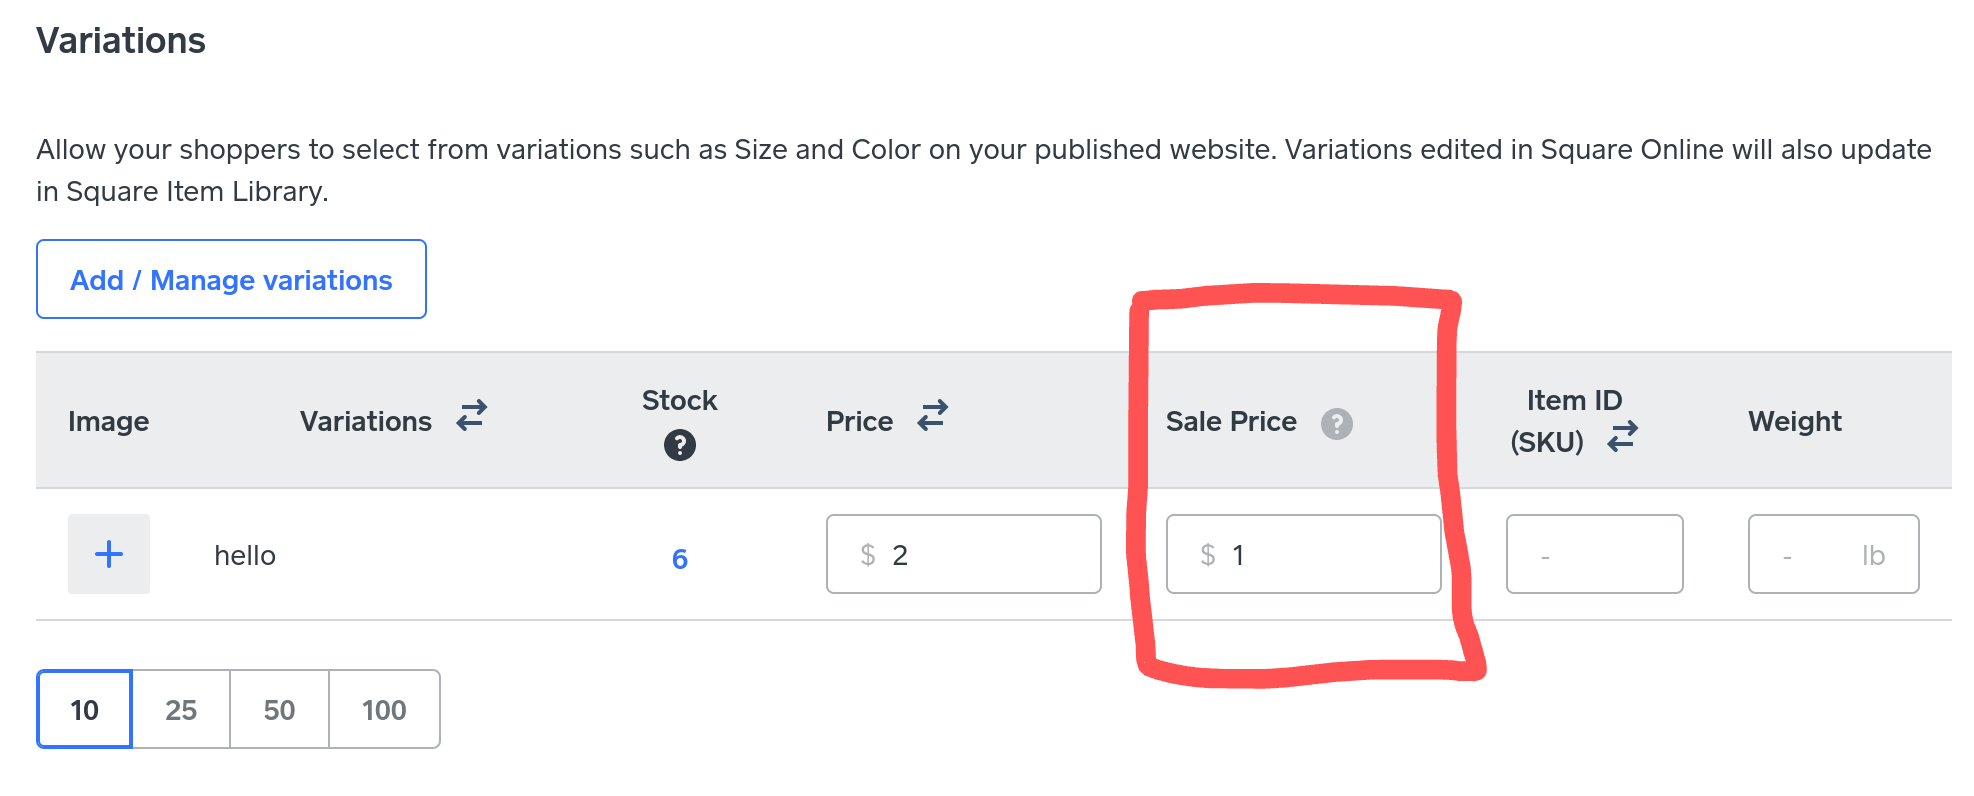Click the Weight column header
This screenshot has height=796, width=1974.
click(1794, 422)
